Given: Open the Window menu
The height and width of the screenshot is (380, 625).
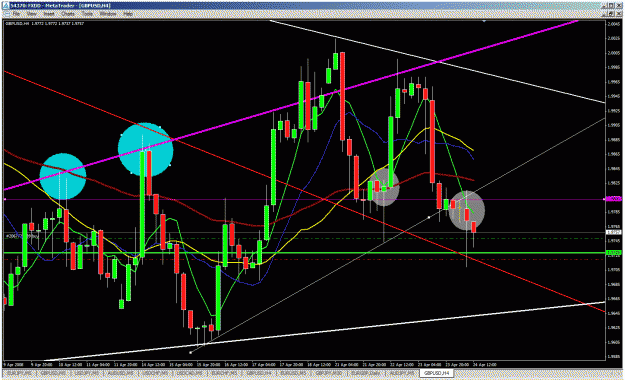Looking at the screenshot, I should coord(108,14).
